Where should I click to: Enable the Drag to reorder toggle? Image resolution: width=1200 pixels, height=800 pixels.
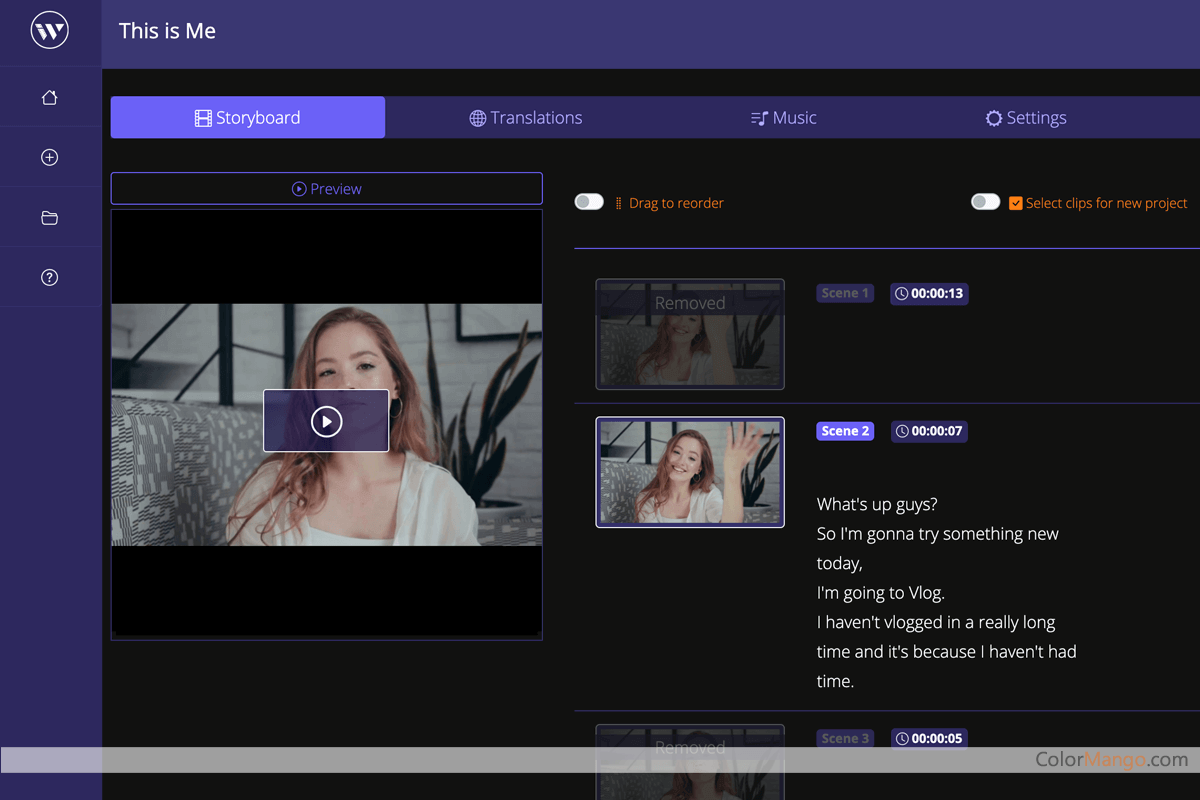(589, 202)
